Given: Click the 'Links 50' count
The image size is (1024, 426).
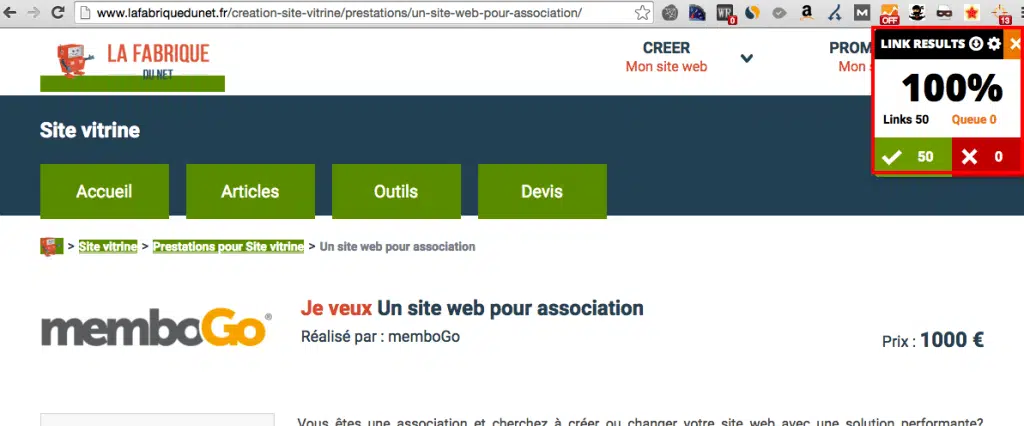Looking at the screenshot, I should pos(906,120).
